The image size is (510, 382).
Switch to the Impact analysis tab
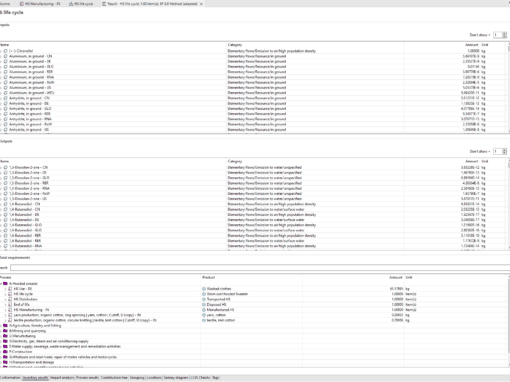tap(62, 378)
